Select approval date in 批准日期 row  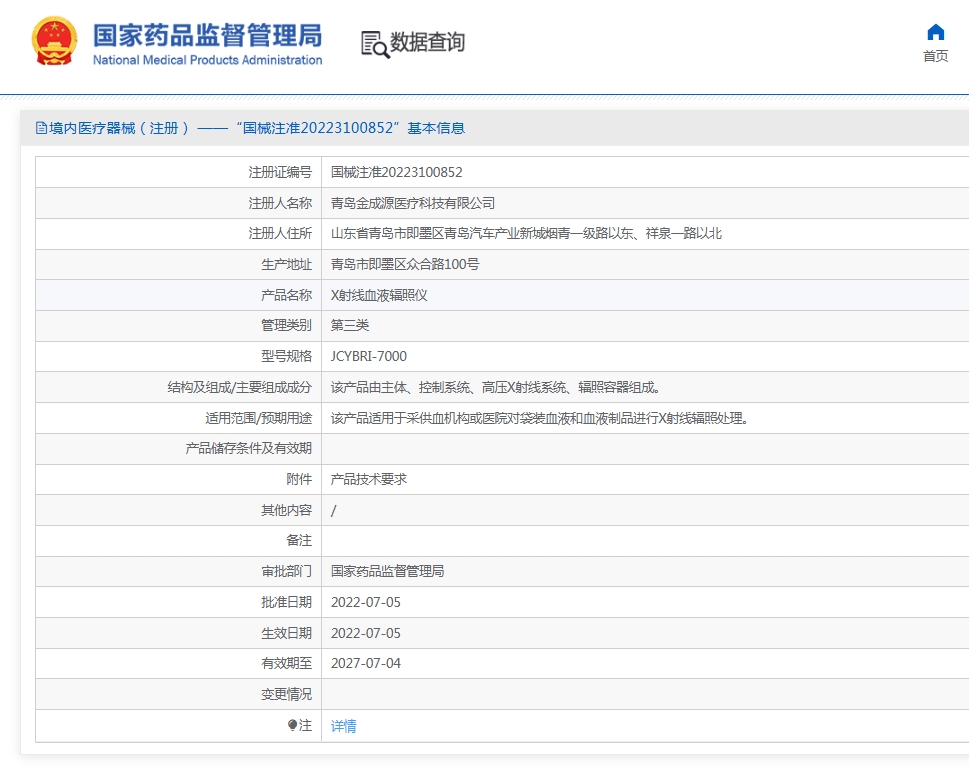366,602
